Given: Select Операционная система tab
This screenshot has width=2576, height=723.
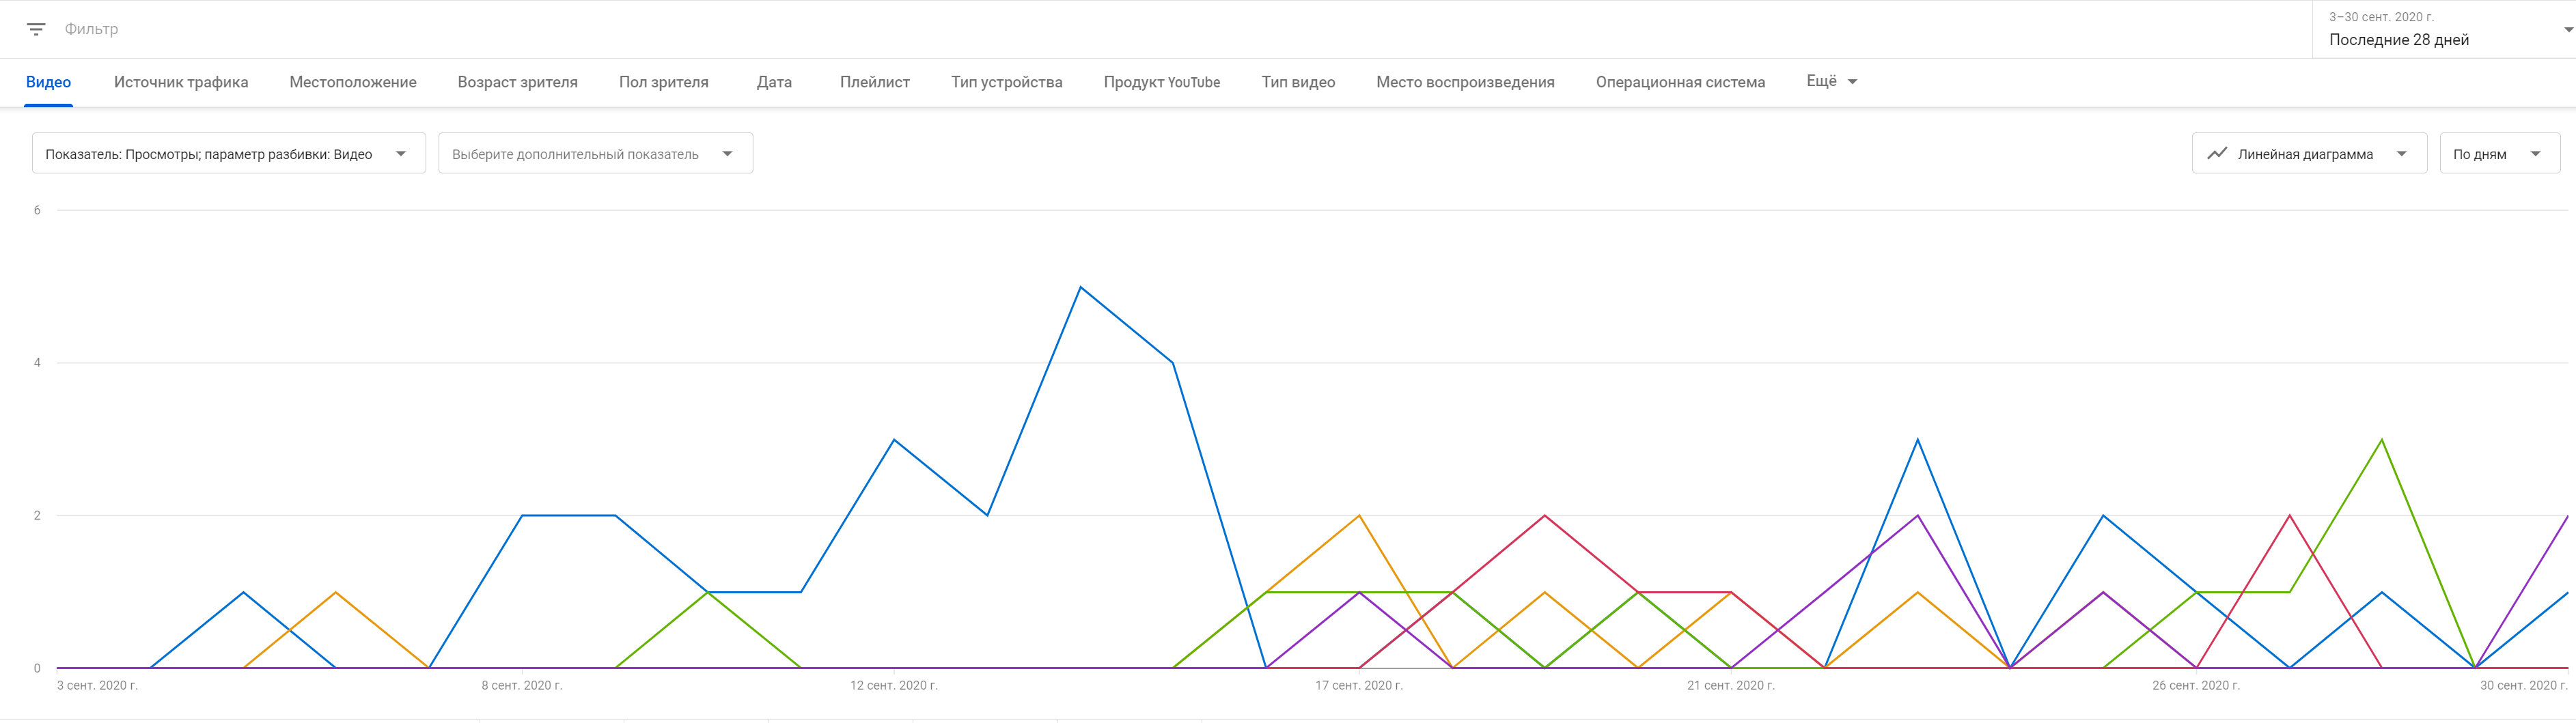Looking at the screenshot, I should point(1680,82).
